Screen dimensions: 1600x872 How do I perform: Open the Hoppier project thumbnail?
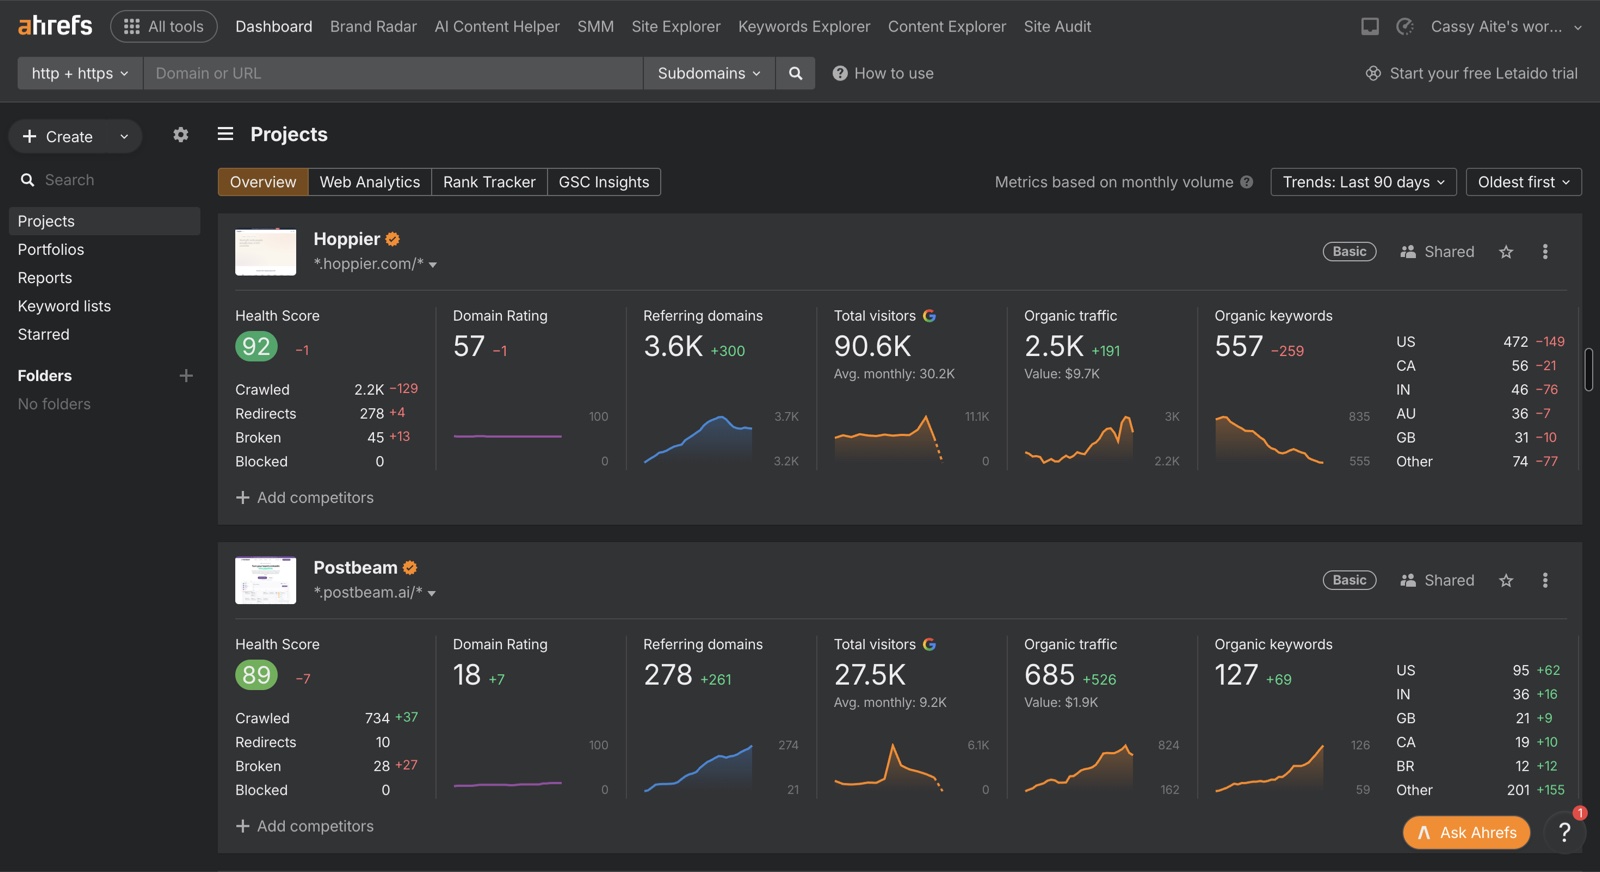265,251
